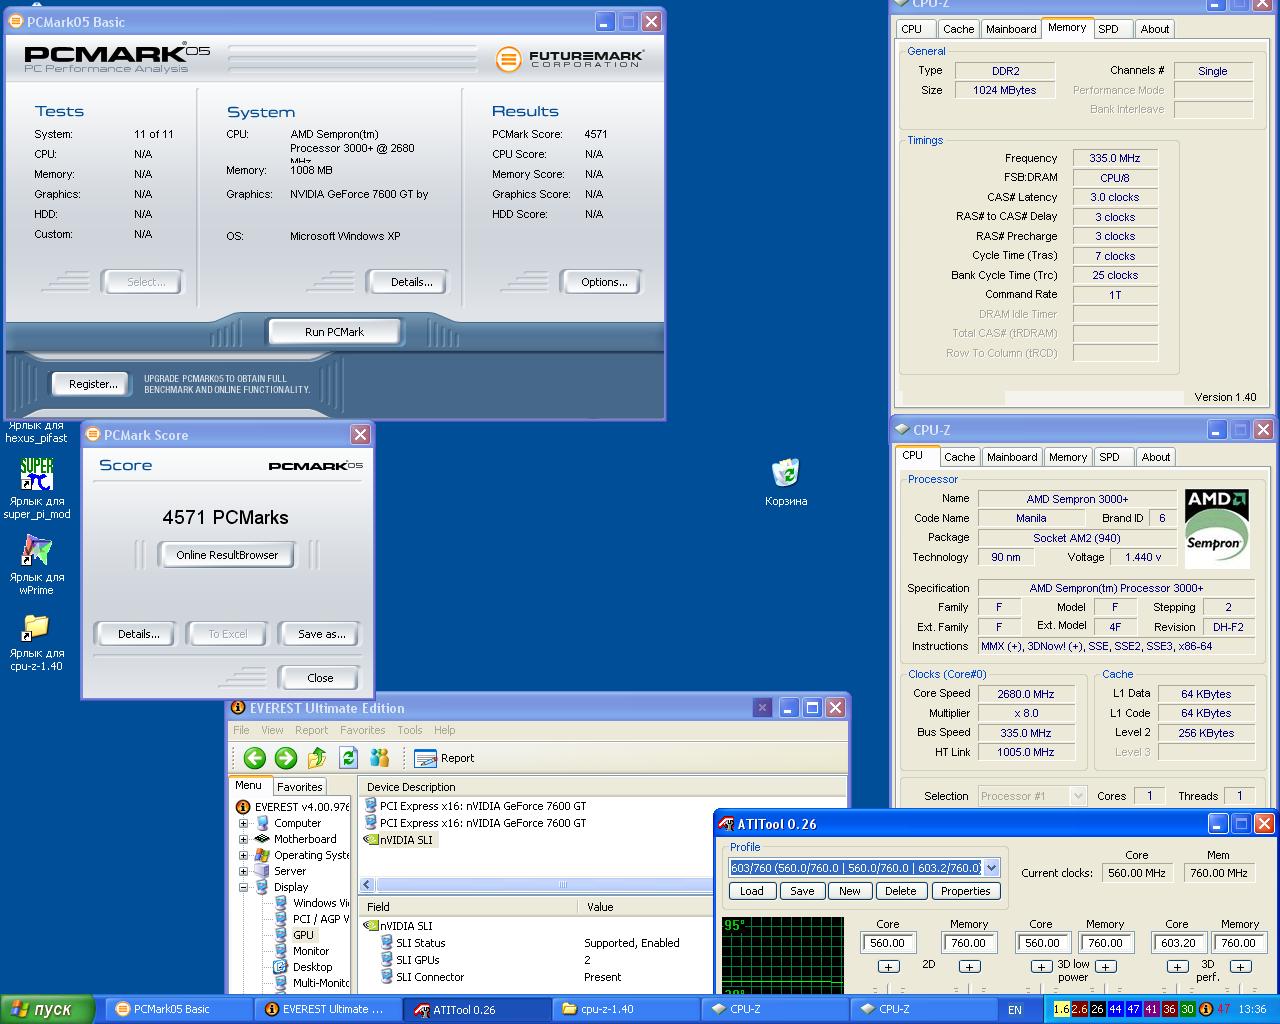Click the plus button under ATITool's 2D Core field
1280x1024 pixels.
click(888, 967)
